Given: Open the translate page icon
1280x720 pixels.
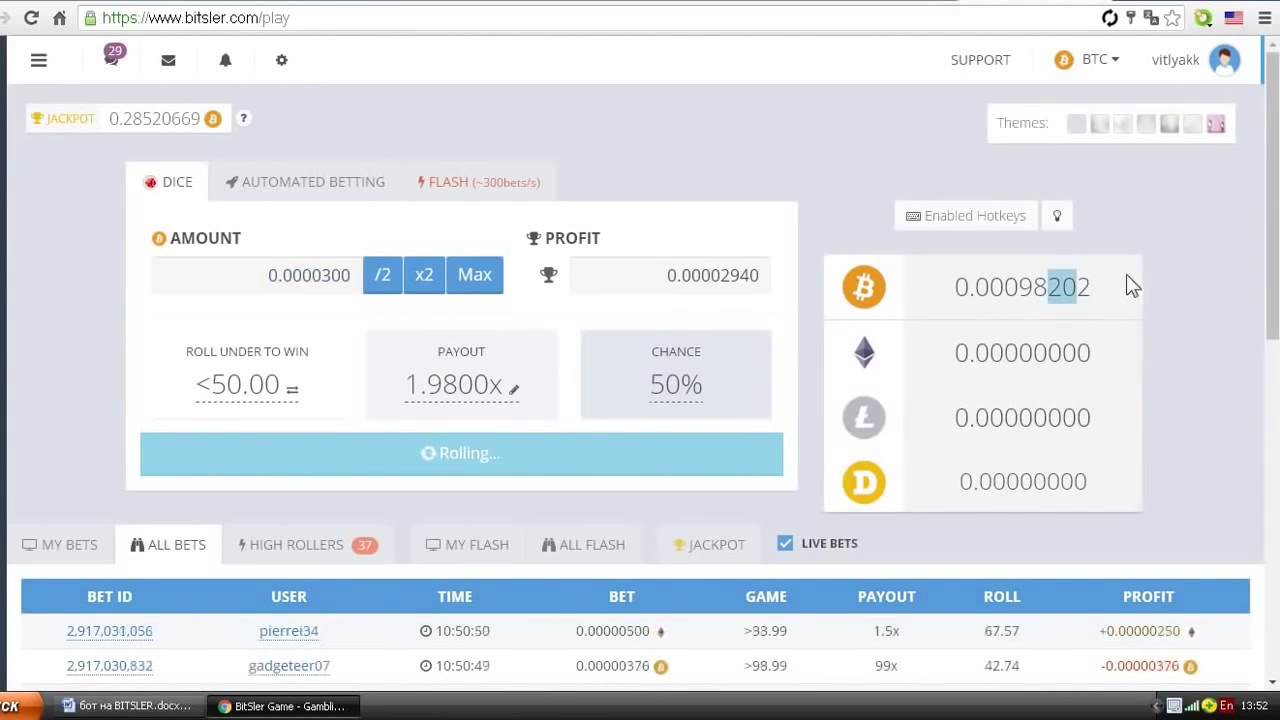Looking at the screenshot, I should point(1151,18).
